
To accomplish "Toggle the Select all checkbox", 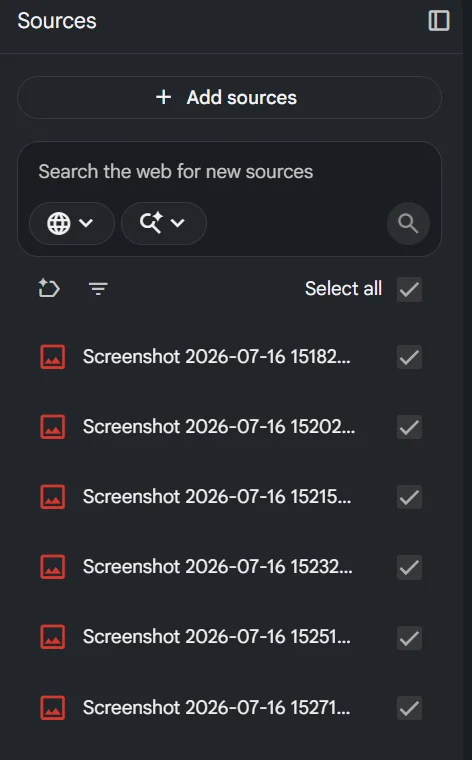I will 409,289.
